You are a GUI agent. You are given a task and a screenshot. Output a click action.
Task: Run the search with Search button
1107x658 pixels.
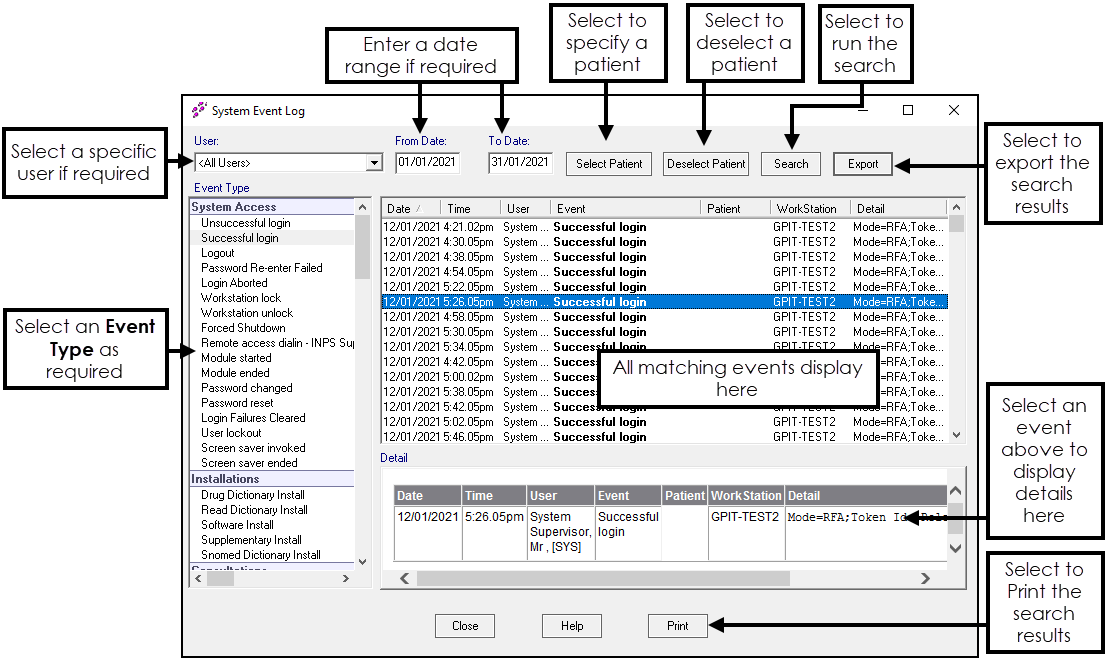pyautogui.click(x=790, y=164)
